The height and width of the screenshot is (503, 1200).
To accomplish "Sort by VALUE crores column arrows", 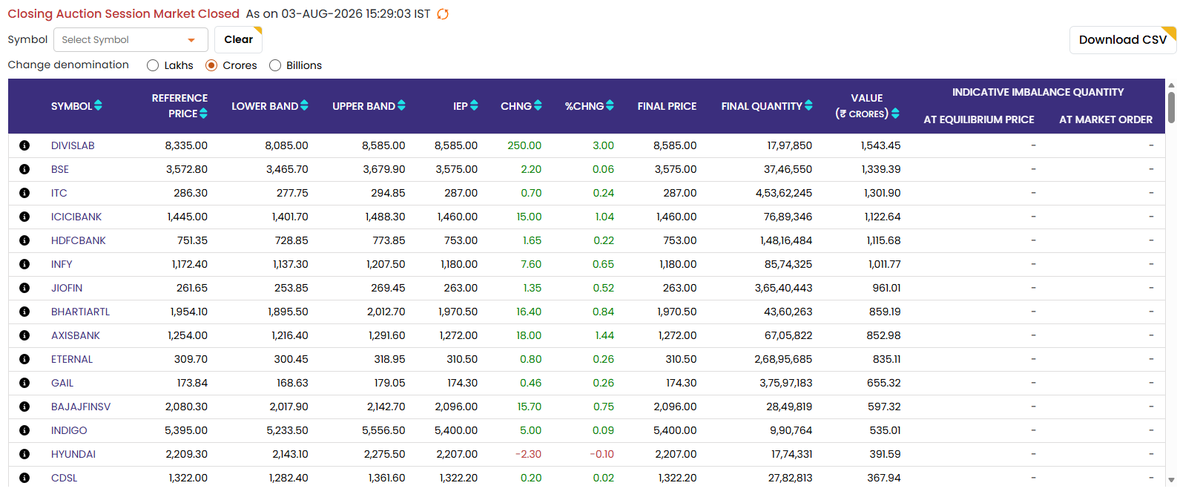I will 896,114.
